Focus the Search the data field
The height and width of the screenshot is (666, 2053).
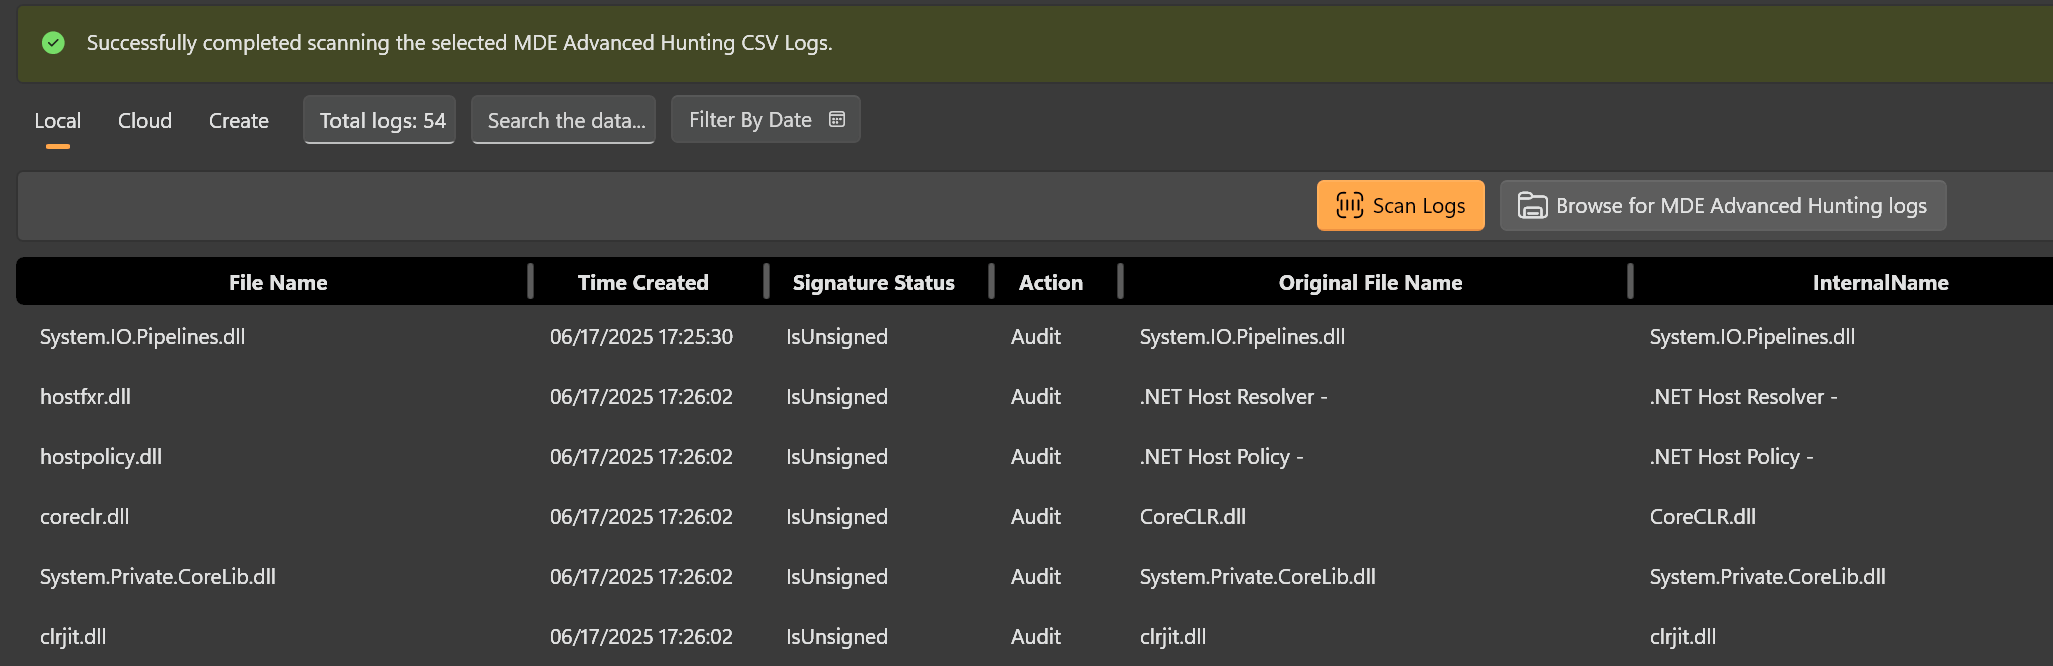click(x=564, y=121)
